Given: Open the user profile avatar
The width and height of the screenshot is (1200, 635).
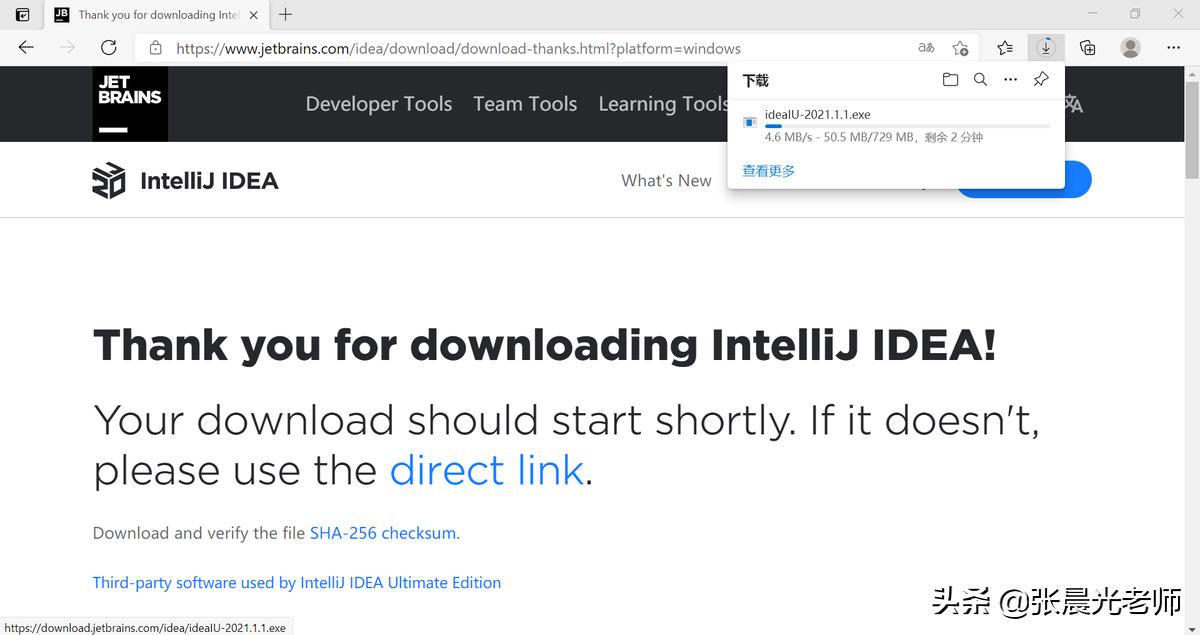Looking at the screenshot, I should point(1131,47).
